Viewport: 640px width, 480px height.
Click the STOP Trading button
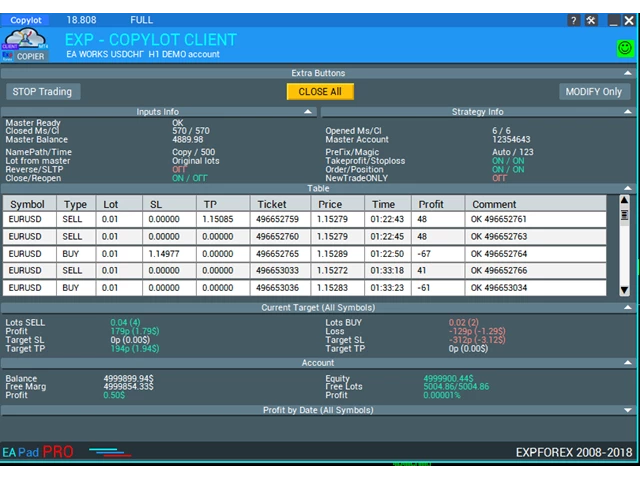point(42,91)
